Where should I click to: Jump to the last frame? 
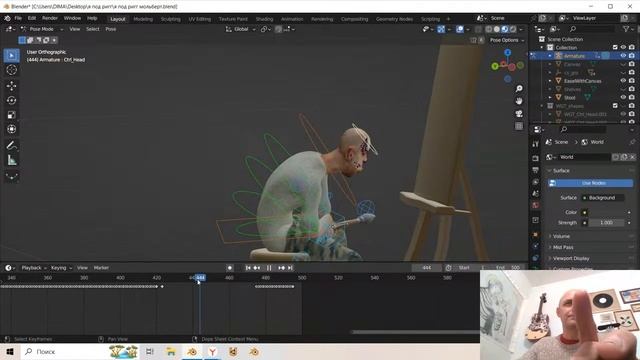[290, 268]
